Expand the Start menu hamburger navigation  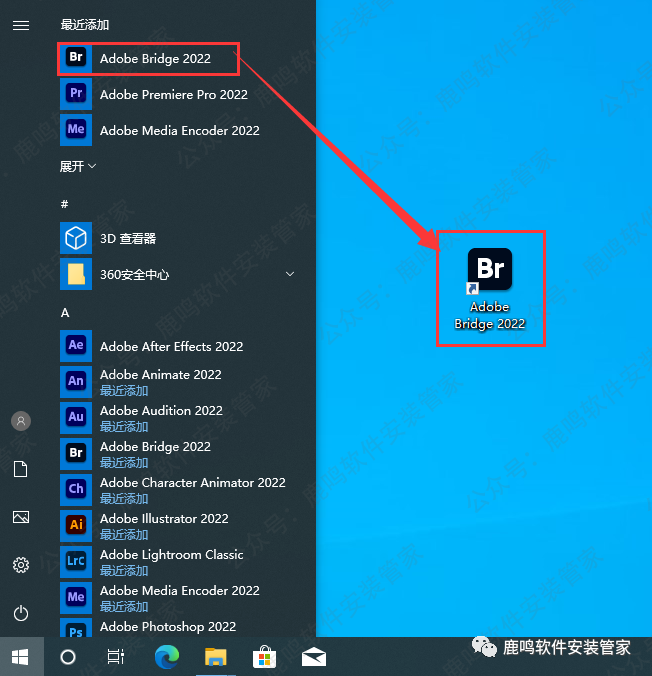point(21,25)
